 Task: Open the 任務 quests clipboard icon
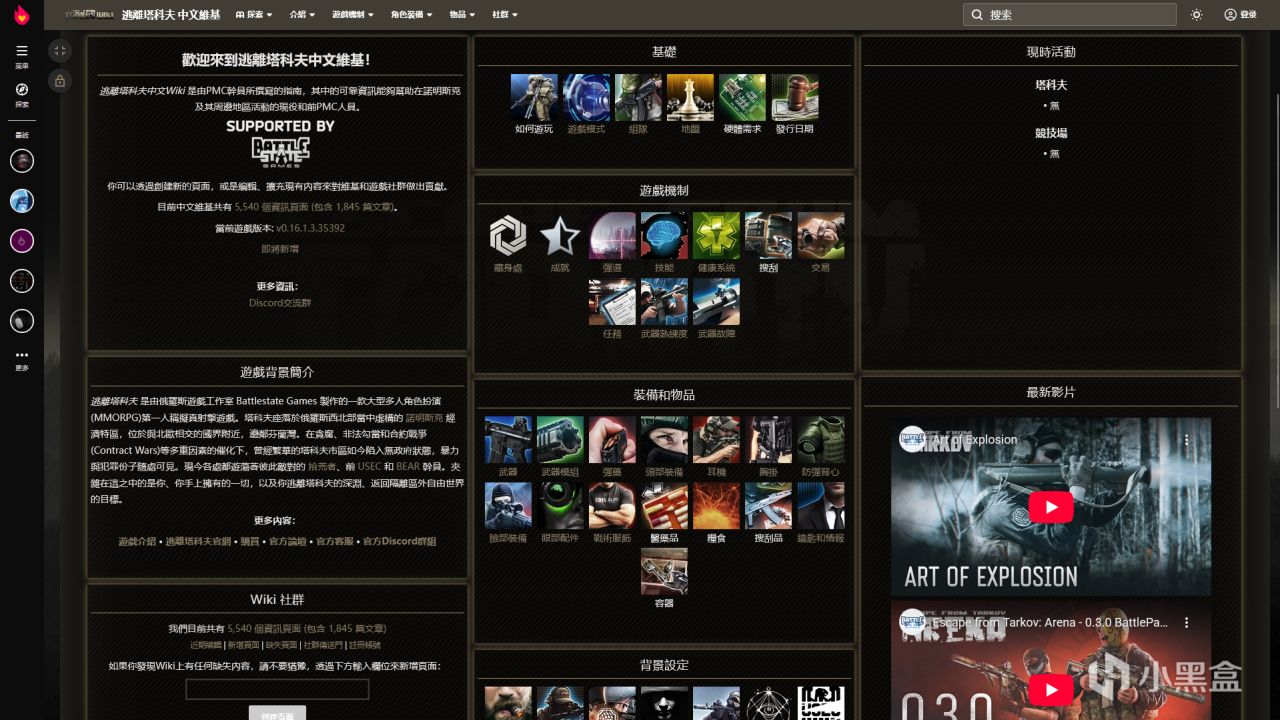(x=612, y=302)
